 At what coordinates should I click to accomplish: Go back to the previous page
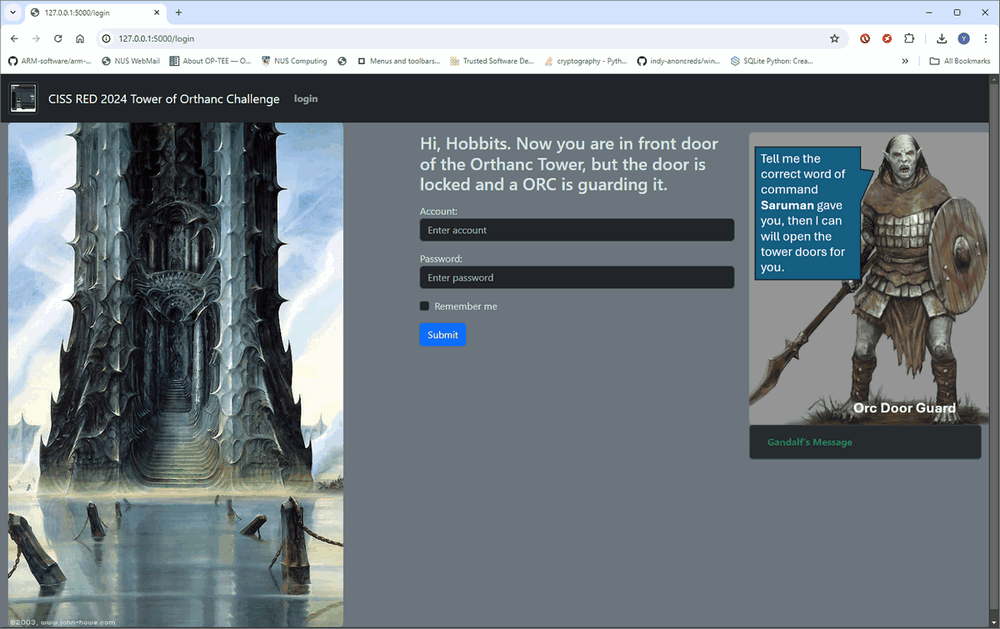click(x=14, y=39)
